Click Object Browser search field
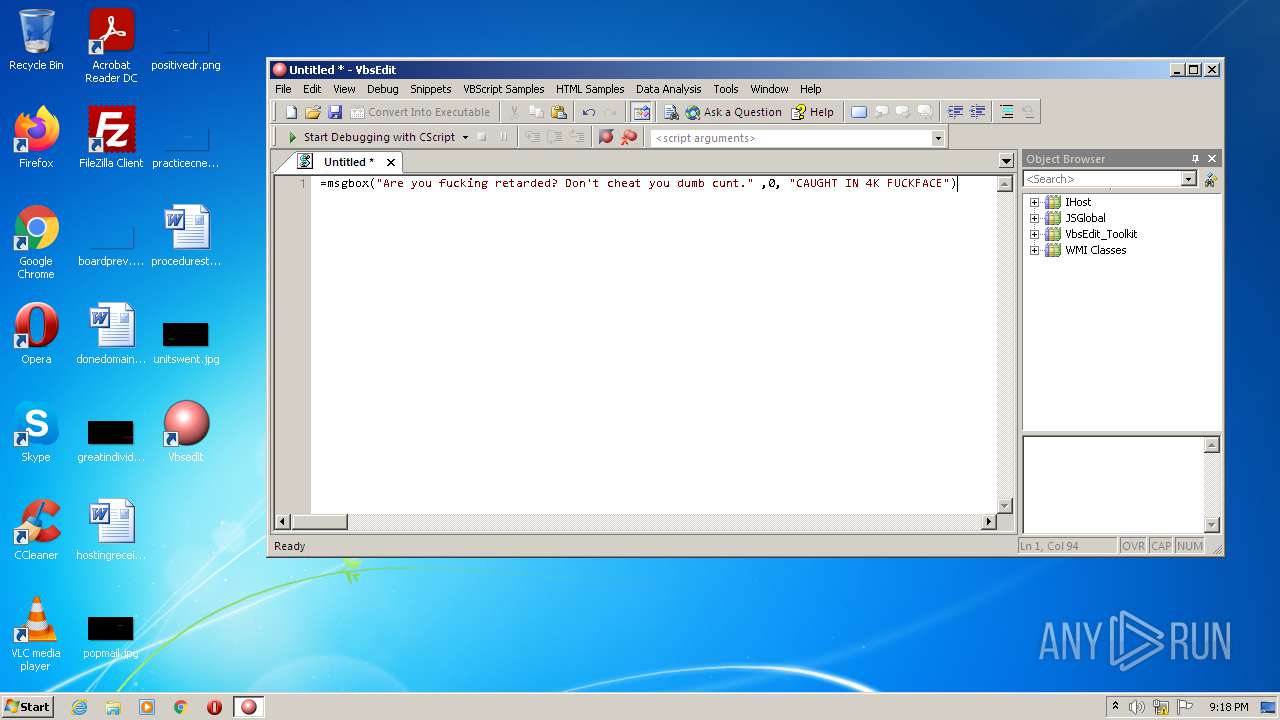Image resolution: width=1280 pixels, height=720 pixels. coord(1102,179)
